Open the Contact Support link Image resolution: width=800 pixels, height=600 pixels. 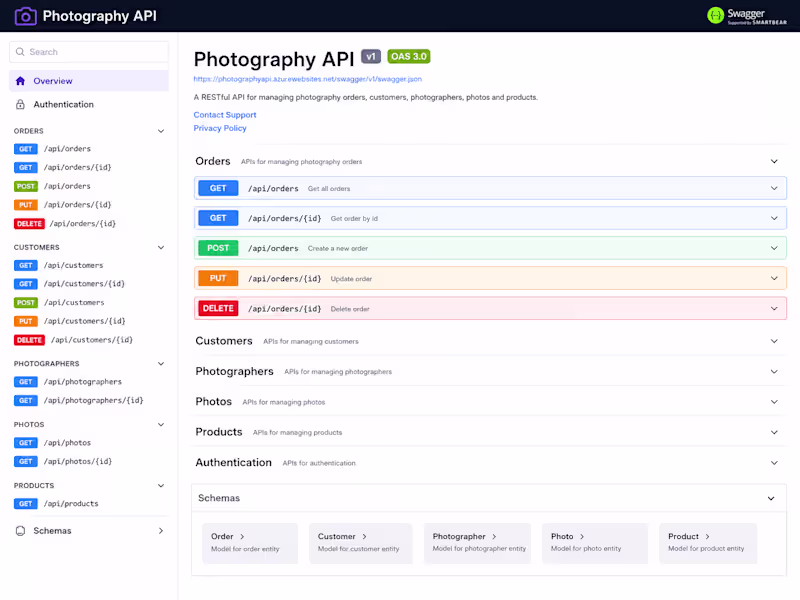tap(225, 115)
